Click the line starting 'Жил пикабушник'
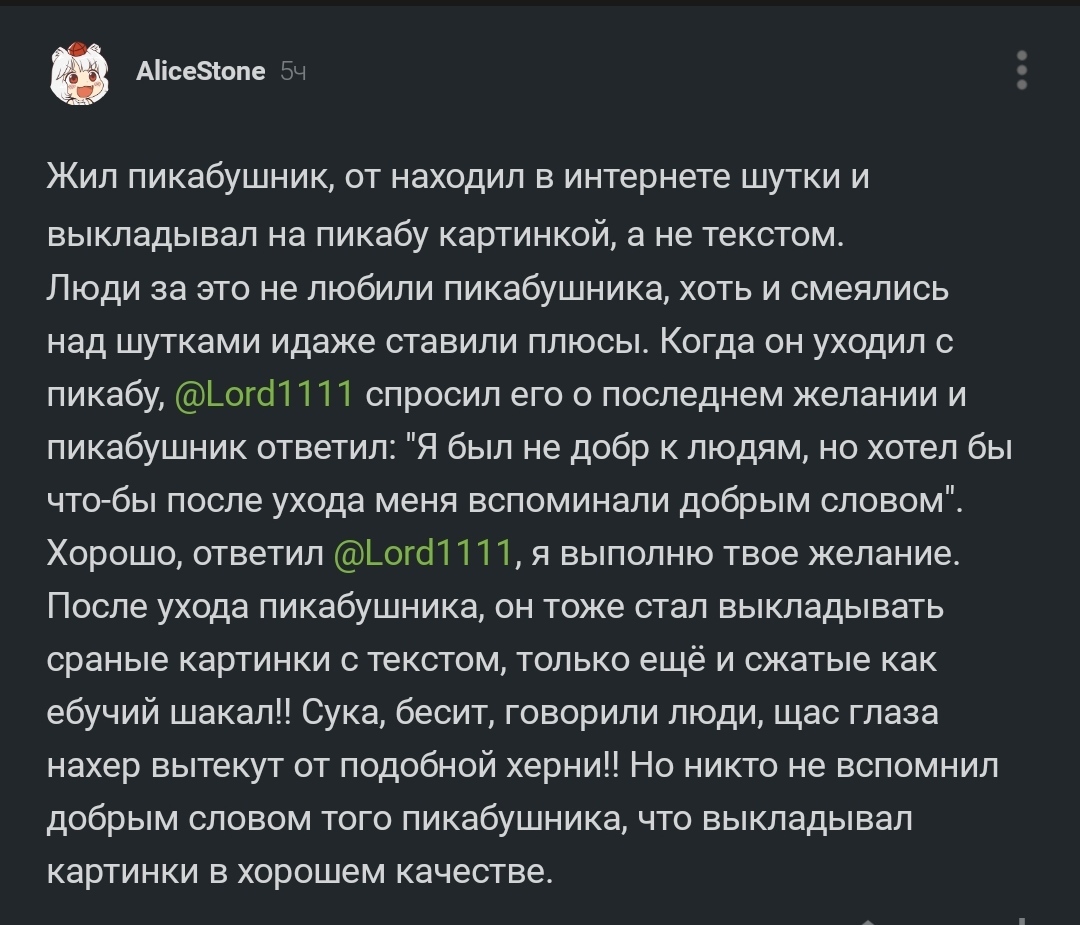1080x925 pixels. [458, 177]
